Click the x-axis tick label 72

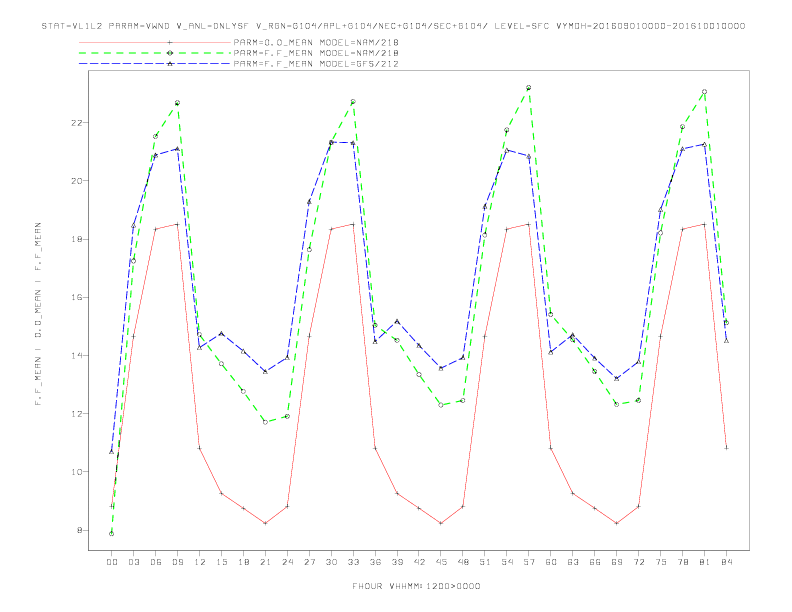(x=638, y=562)
